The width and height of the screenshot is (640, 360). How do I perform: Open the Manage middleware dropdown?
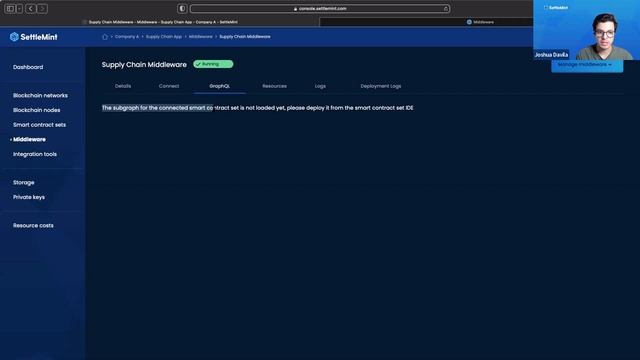(587, 65)
